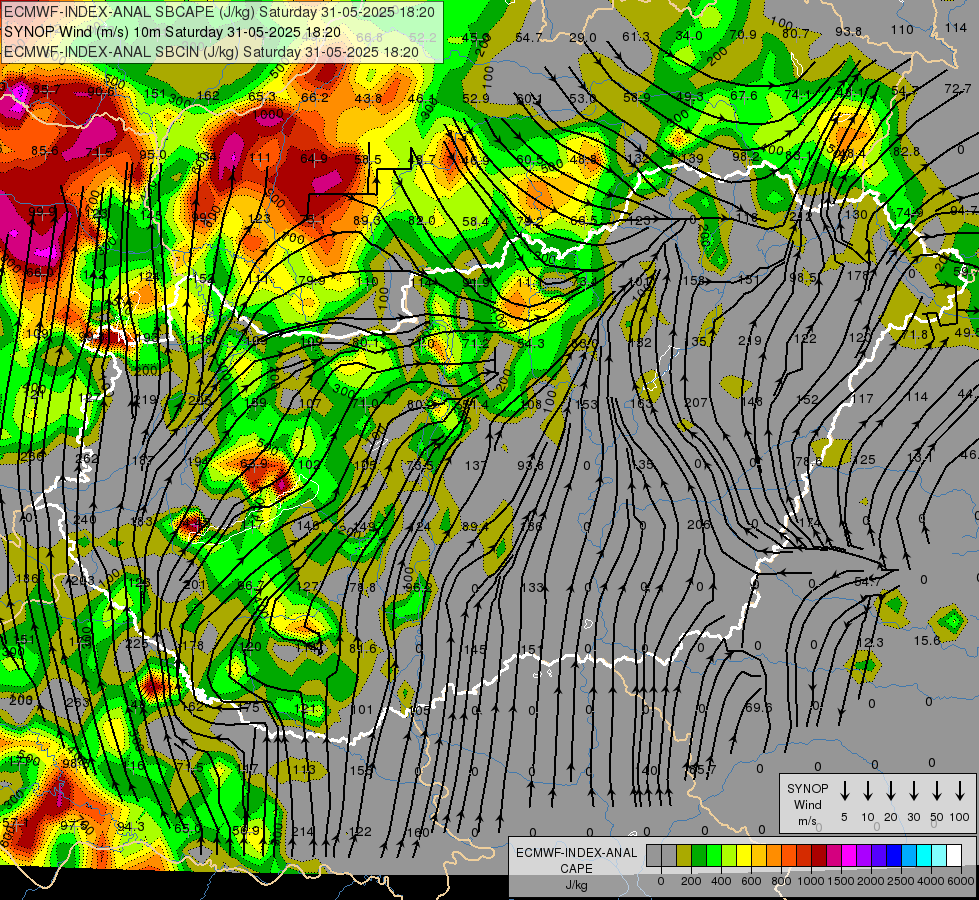Screen dimensions: 979x900
Task: Click the map value 72.7
Action: 958,89
